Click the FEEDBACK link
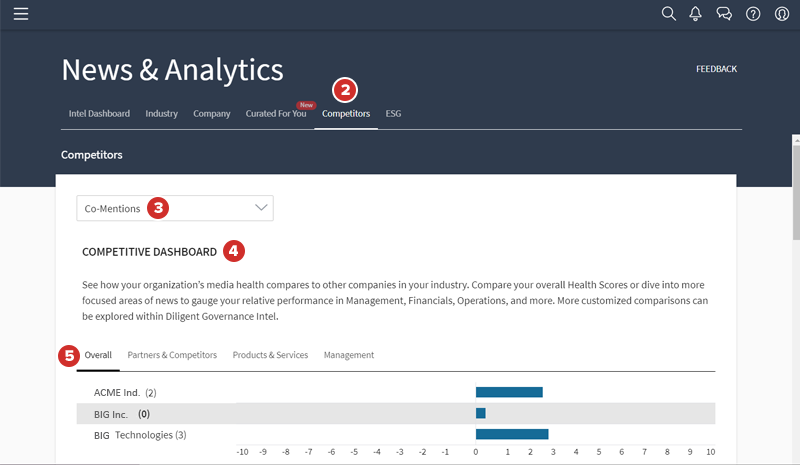 point(716,69)
